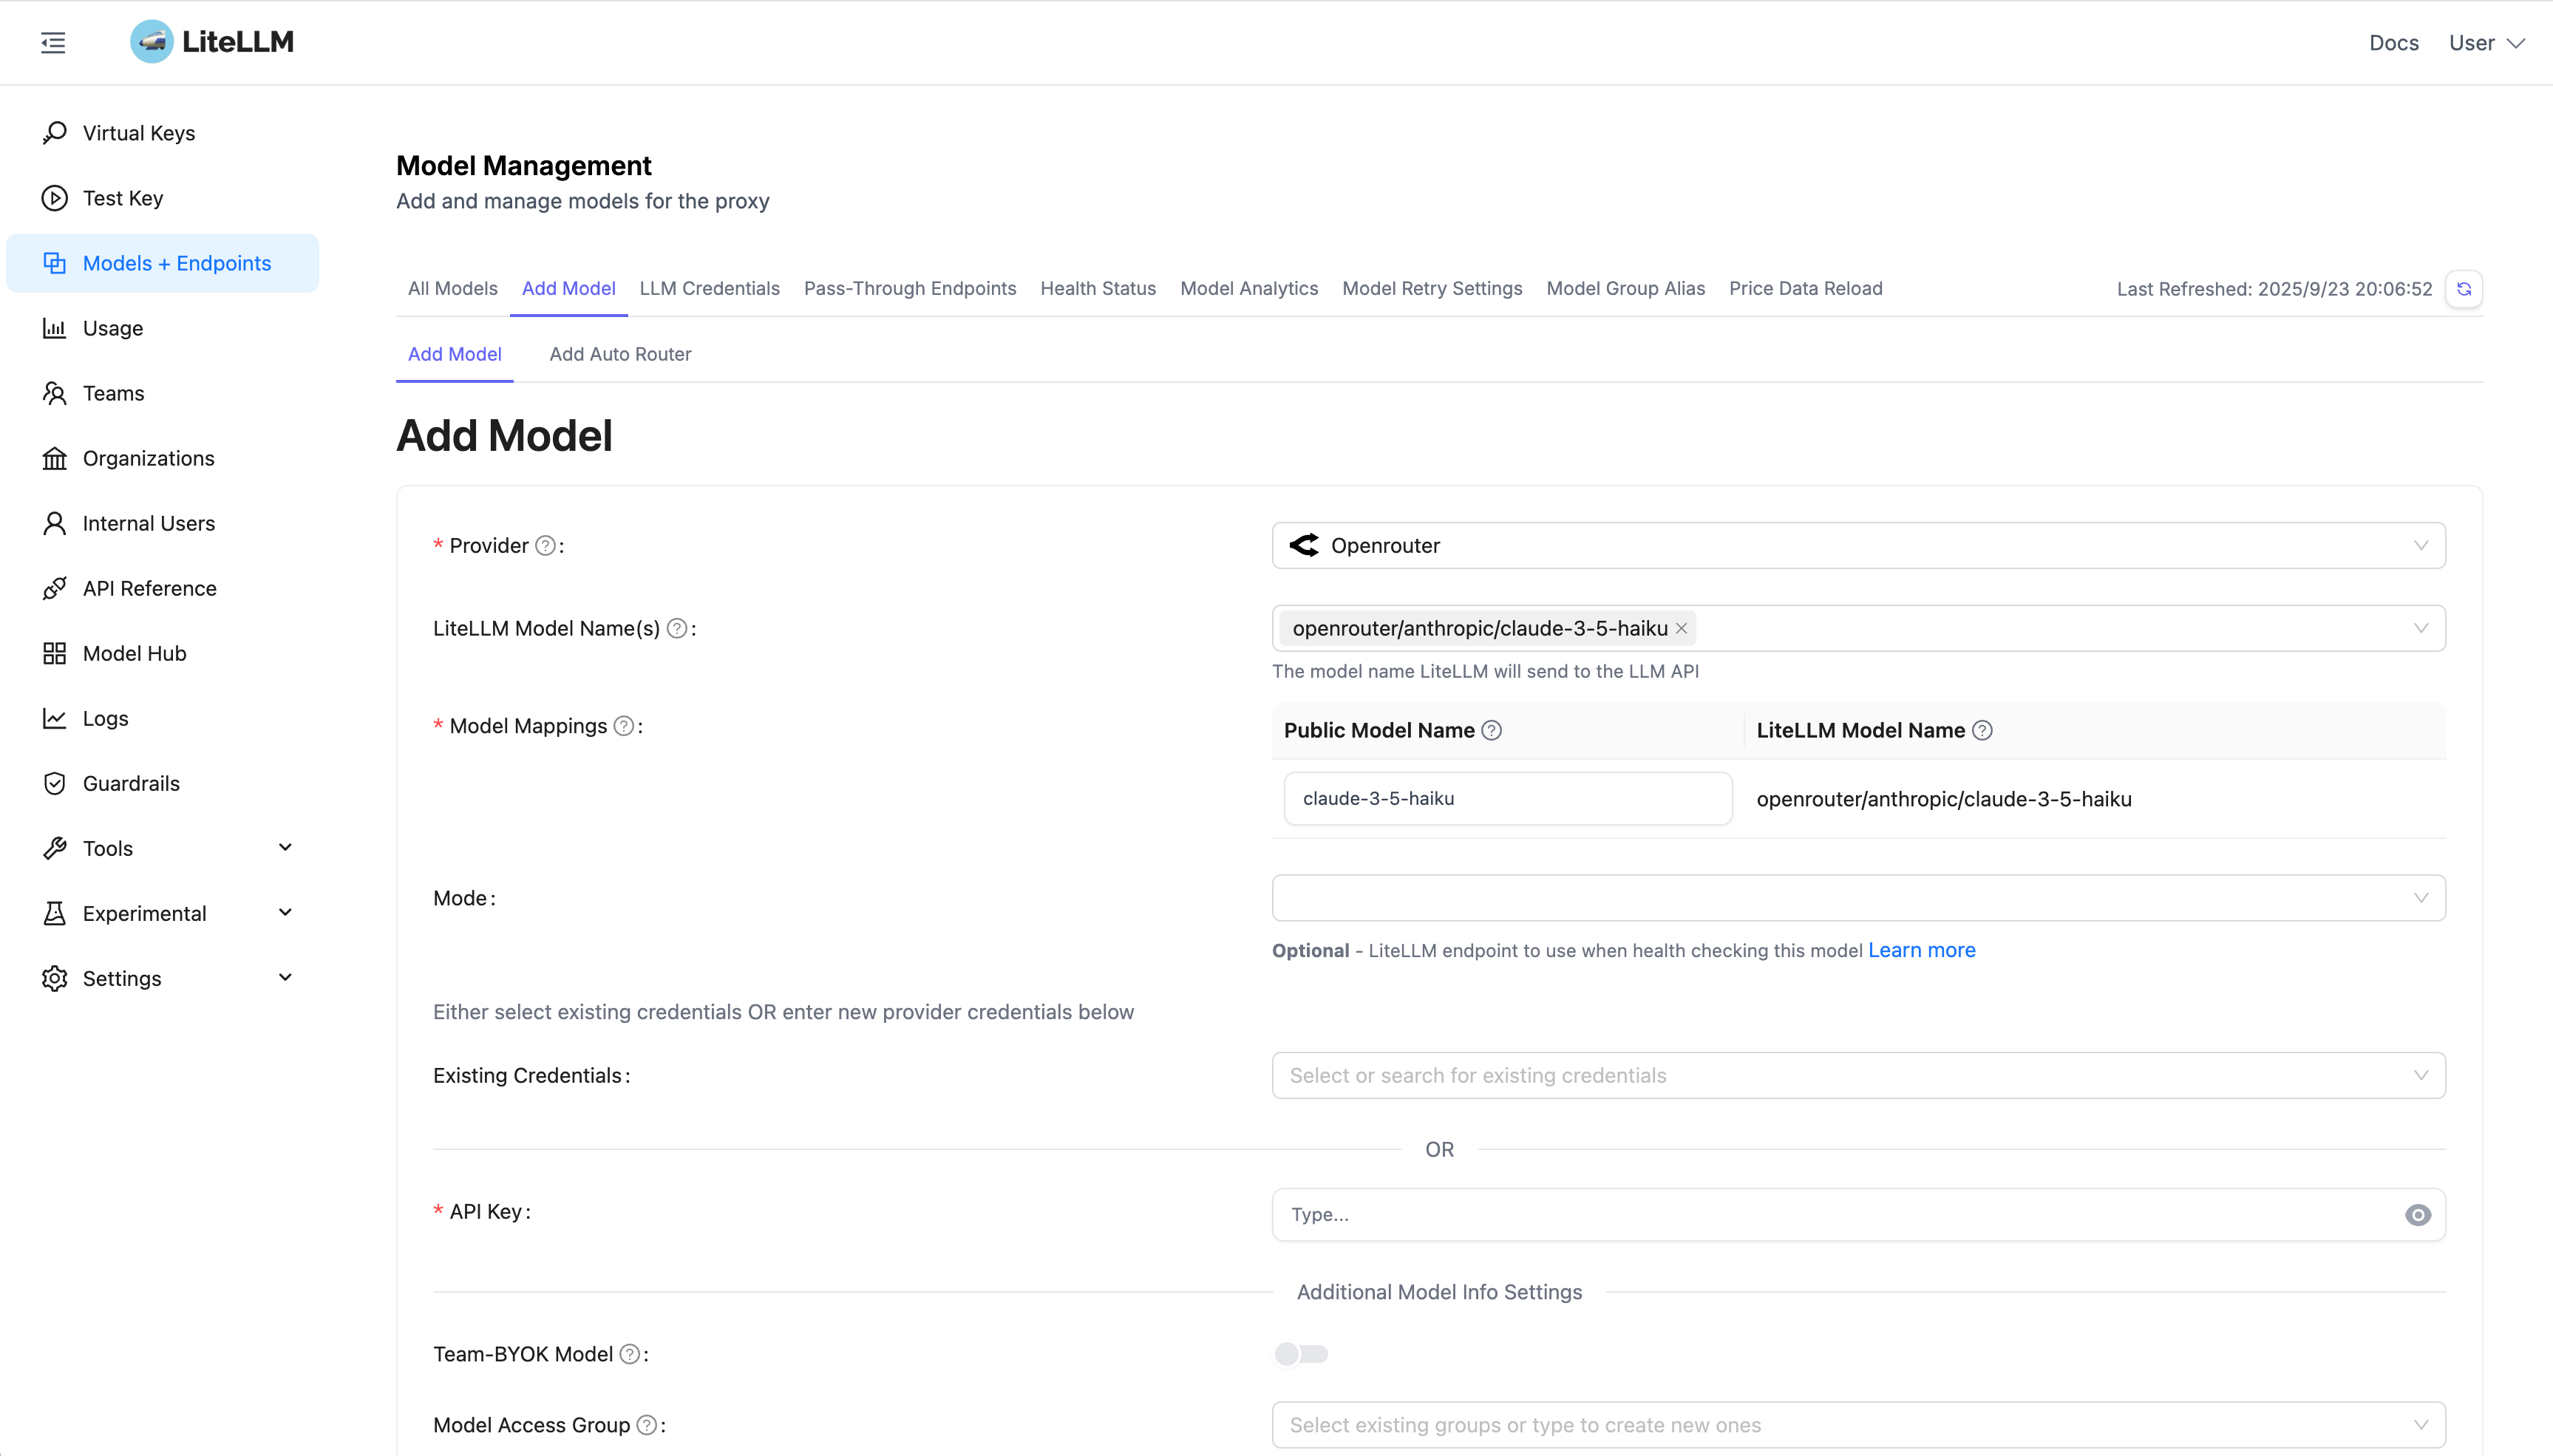Click the claude-3-5-haiku public name field
Viewport: 2553px width, 1456px height.
coord(1507,799)
